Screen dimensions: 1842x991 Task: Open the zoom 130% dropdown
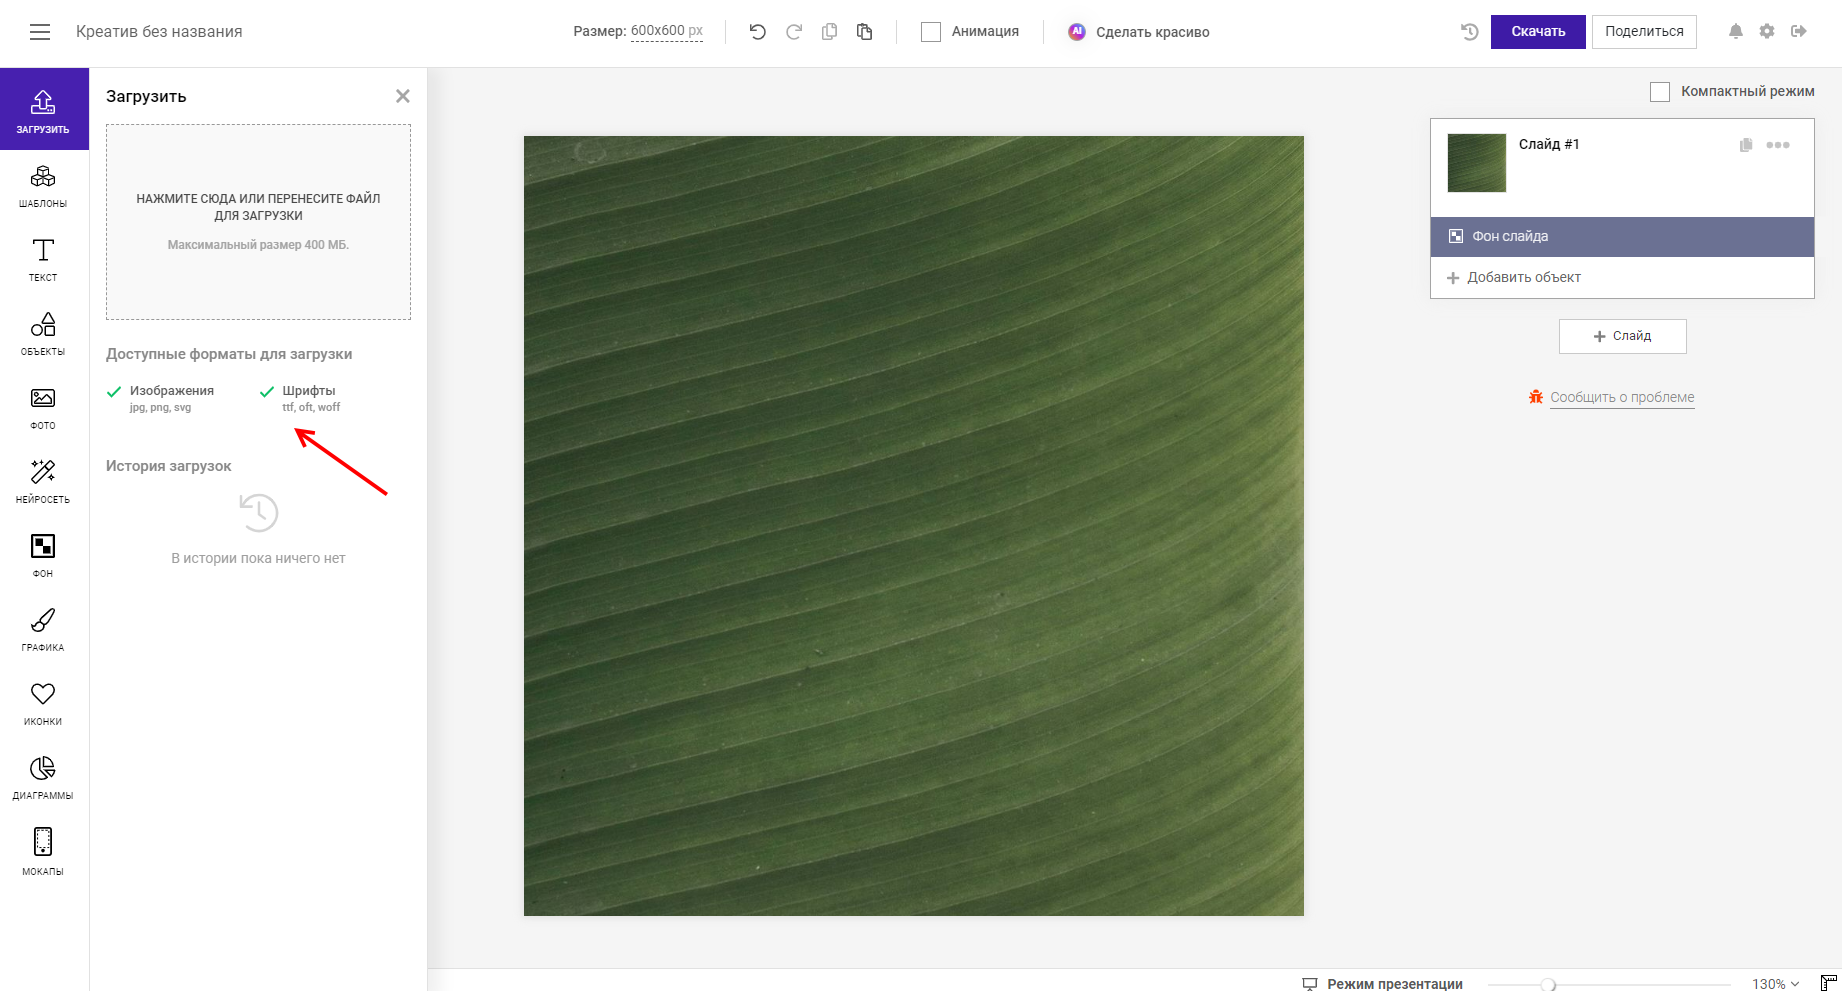coord(1776,984)
